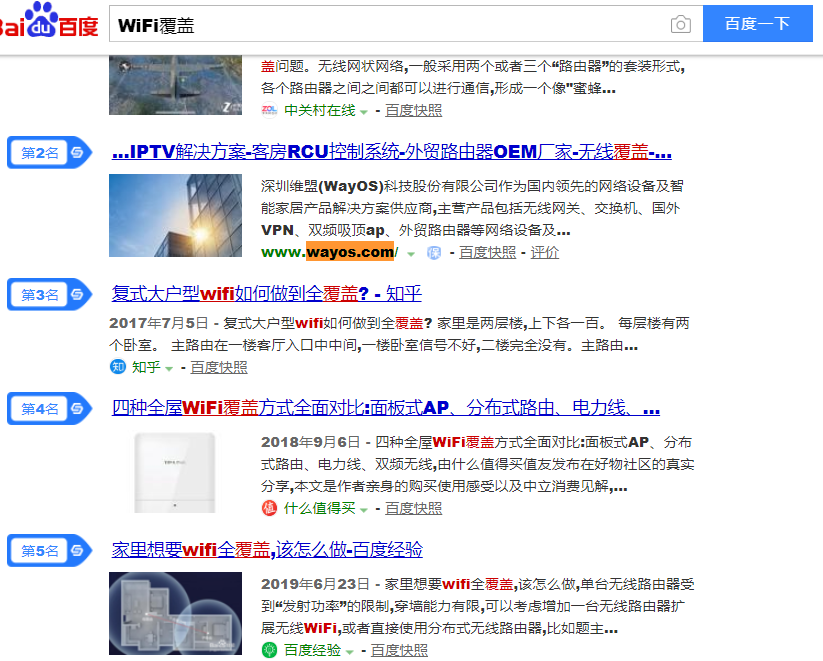Expand dropdown arrow next to wayos.com URL
Screen dimensions: 823x661
411,254
